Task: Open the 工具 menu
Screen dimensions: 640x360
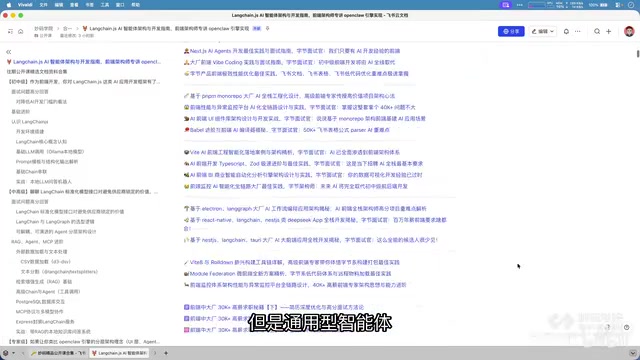Action: click(x=105, y=5)
